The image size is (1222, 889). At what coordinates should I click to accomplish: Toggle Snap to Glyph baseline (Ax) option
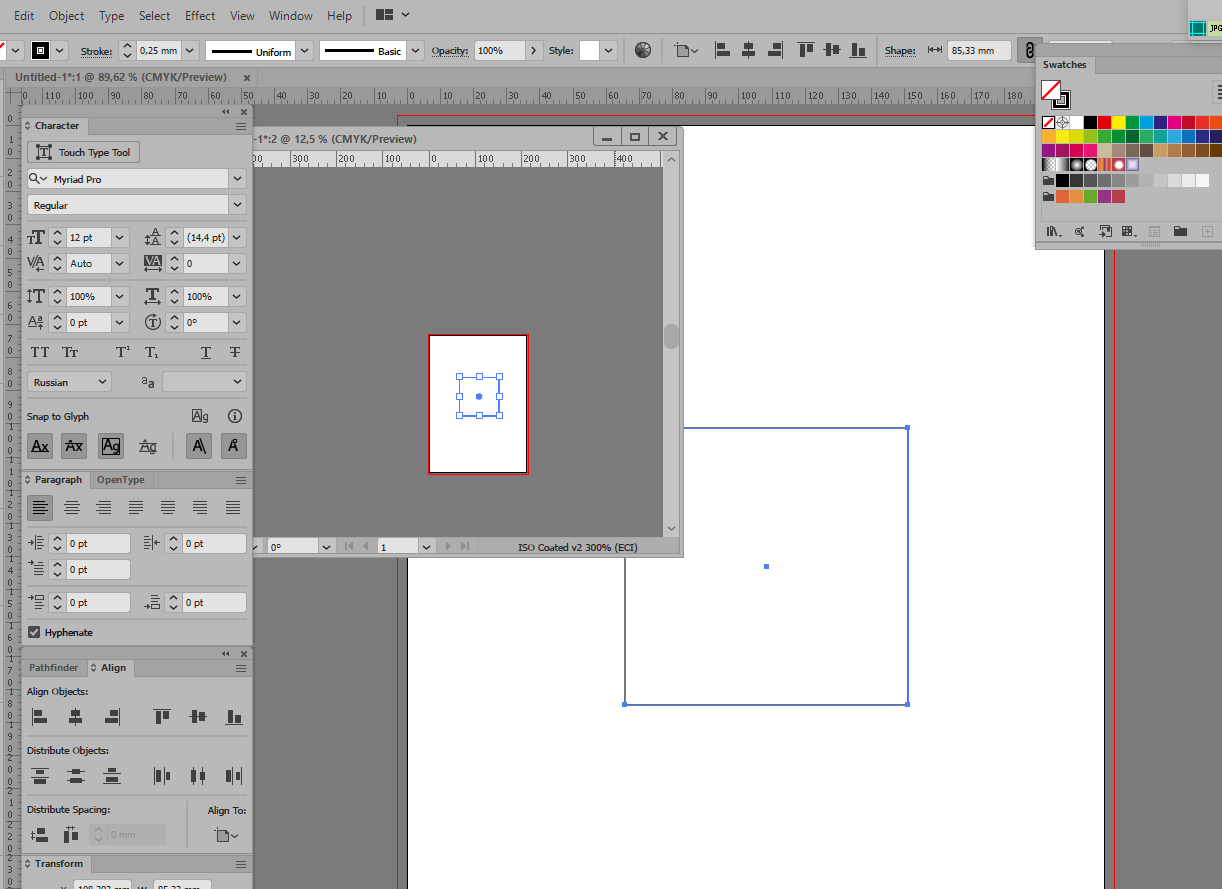(40, 446)
